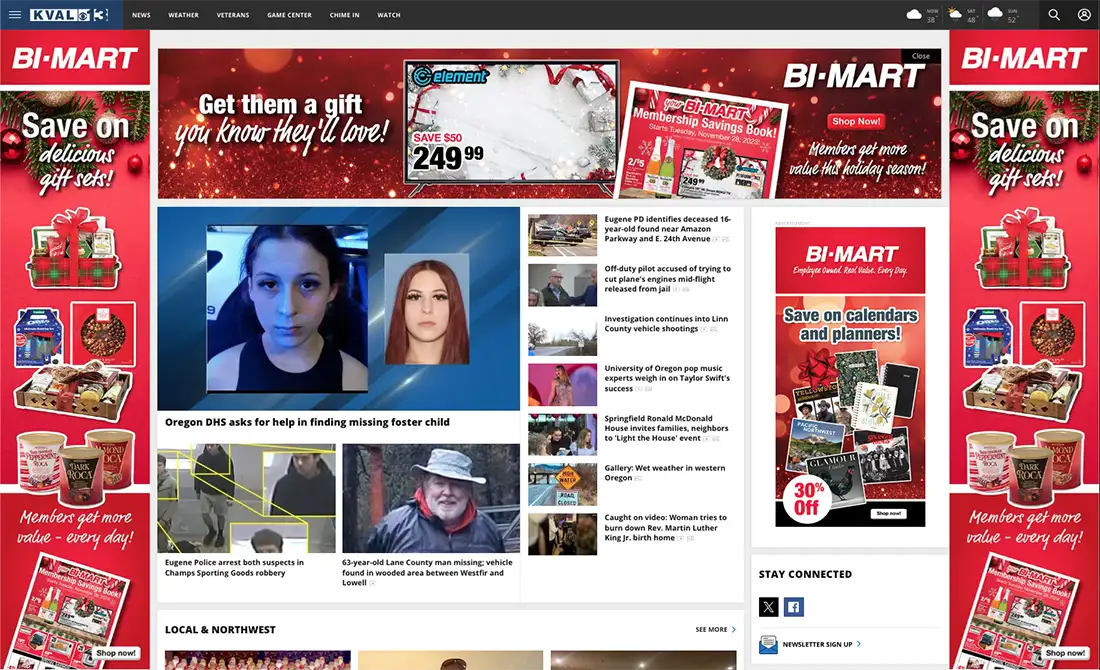Open Linn County vehicle shootings story

coord(666,323)
